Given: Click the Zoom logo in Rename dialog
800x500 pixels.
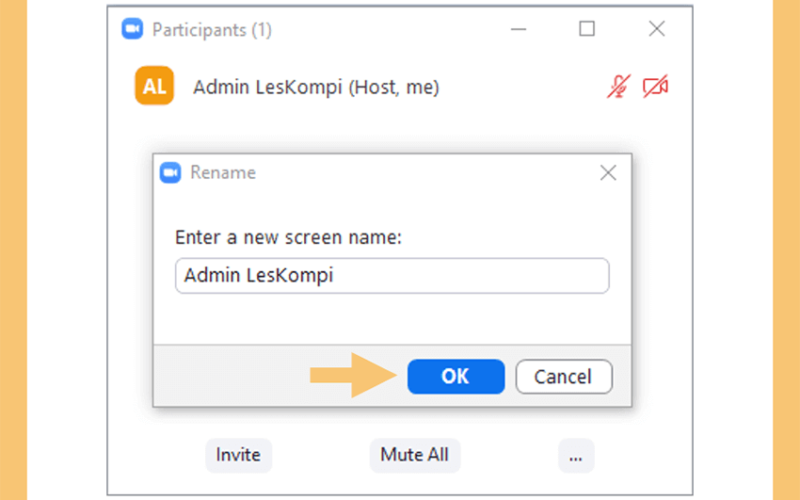Looking at the screenshot, I should pyautogui.click(x=170, y=172).
